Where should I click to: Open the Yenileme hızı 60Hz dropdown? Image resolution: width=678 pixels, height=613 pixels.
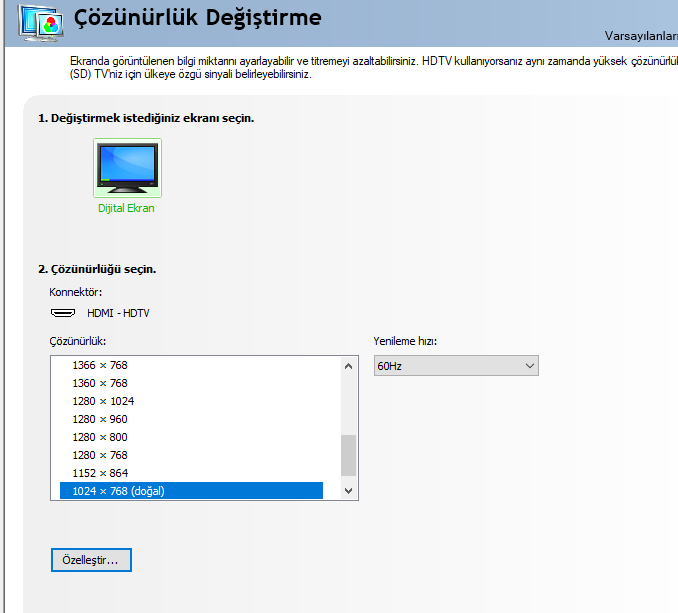(x=456, y=366)
